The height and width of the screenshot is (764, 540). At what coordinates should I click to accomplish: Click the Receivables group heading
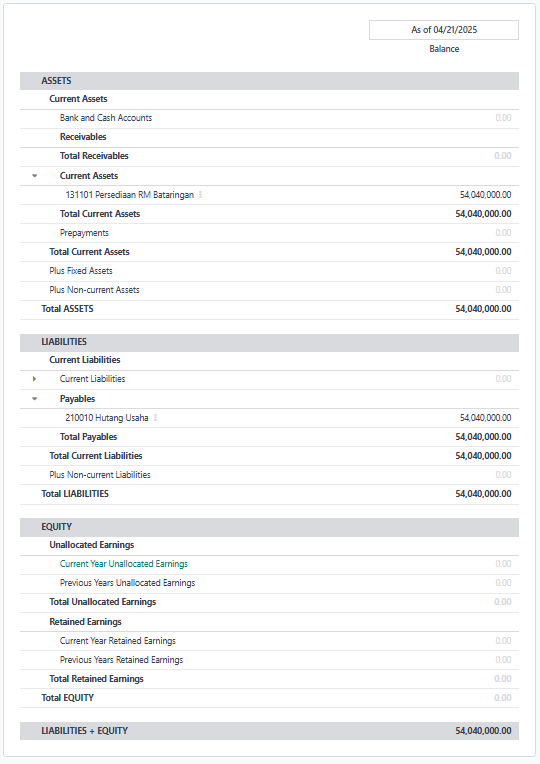[83, 137]
